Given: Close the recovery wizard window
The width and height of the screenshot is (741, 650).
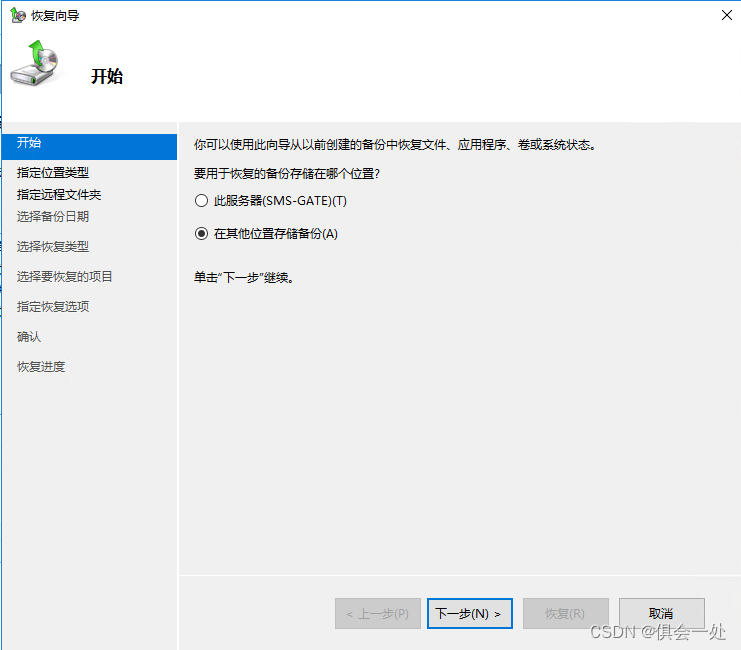Looking at the screenshot, I should [727, 15].
